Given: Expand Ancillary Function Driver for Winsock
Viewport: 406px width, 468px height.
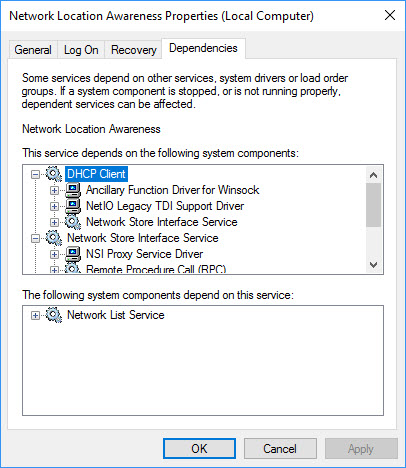Looking at the screenshot, I should click(54, 190).
